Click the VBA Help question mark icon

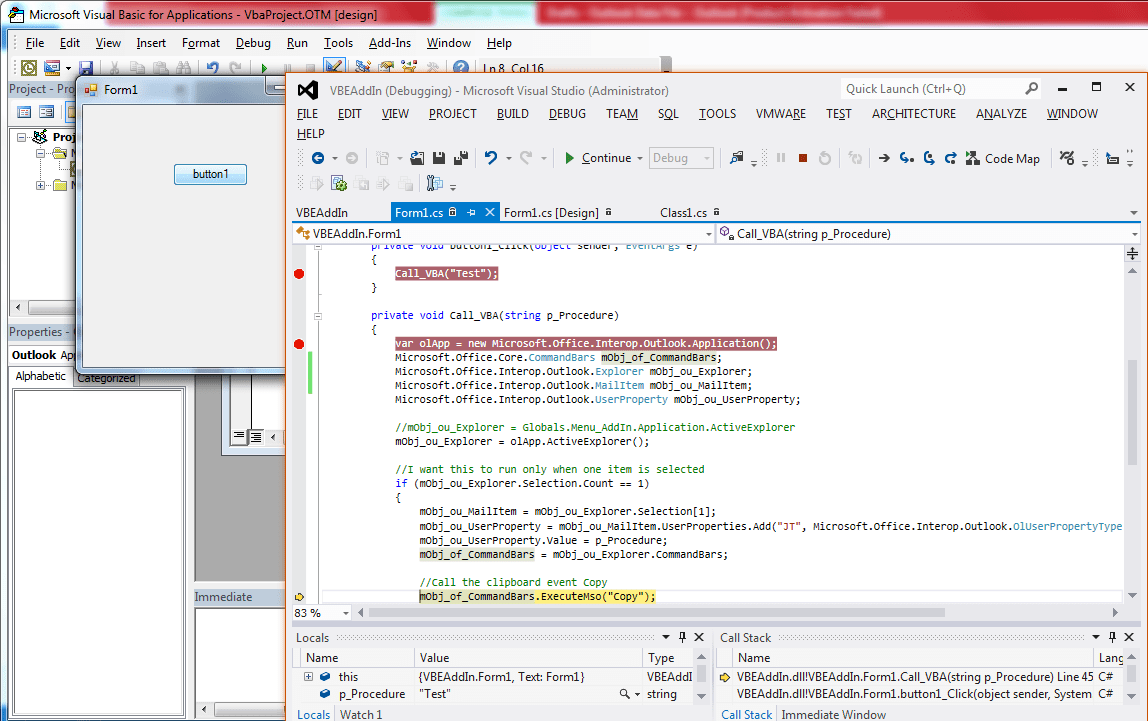coord(461,68)
